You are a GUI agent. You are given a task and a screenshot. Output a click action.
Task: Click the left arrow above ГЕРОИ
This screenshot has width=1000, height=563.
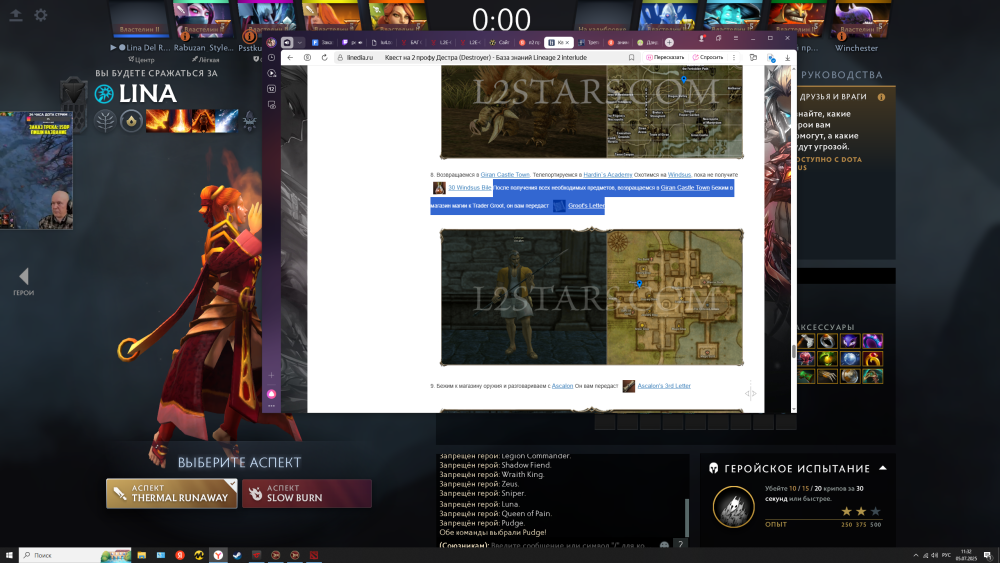[x=24, y=276]
